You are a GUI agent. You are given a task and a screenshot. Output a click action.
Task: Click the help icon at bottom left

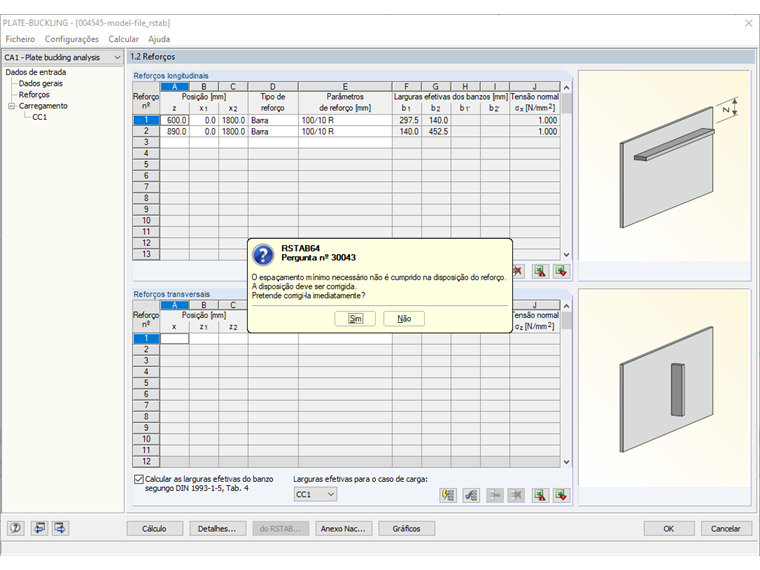(16, 528)
